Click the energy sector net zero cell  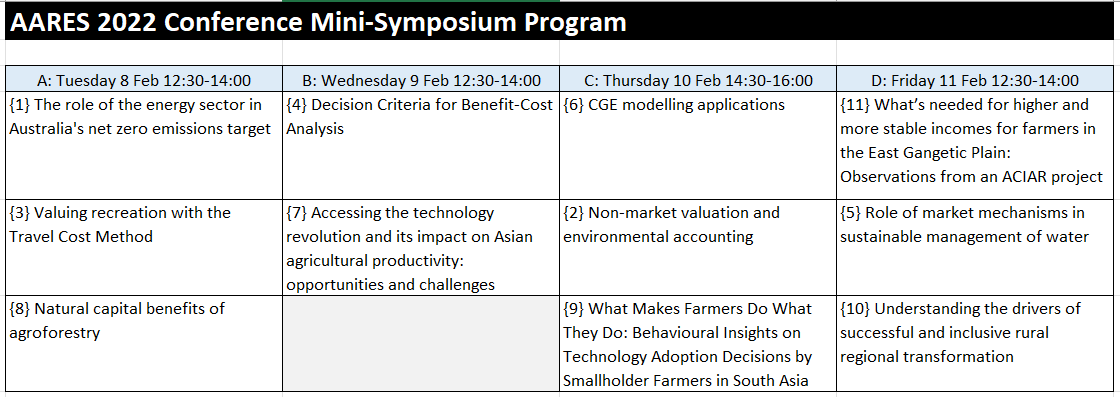click(144, 146)
